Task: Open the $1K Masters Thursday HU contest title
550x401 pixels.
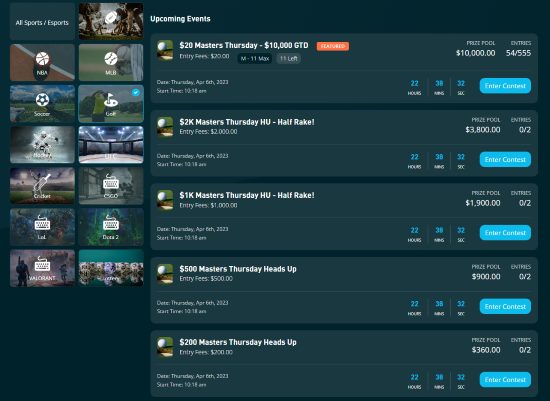Action: [247, 195]
